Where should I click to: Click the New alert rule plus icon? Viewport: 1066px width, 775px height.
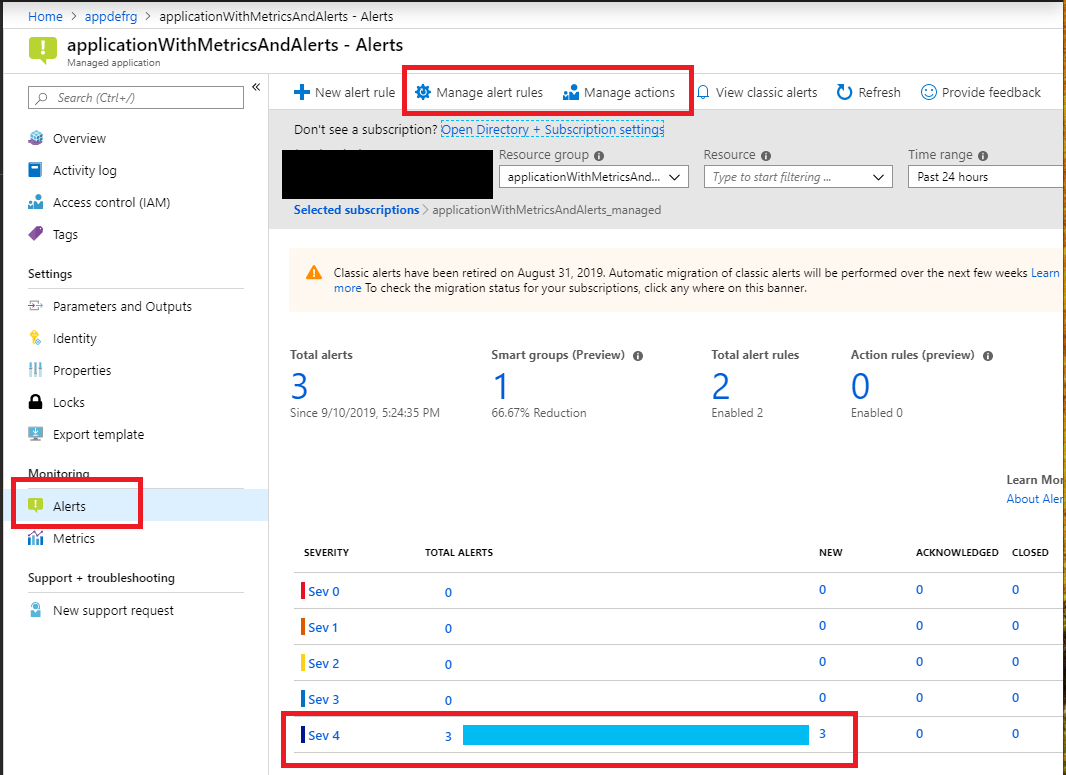coord(302,92)
